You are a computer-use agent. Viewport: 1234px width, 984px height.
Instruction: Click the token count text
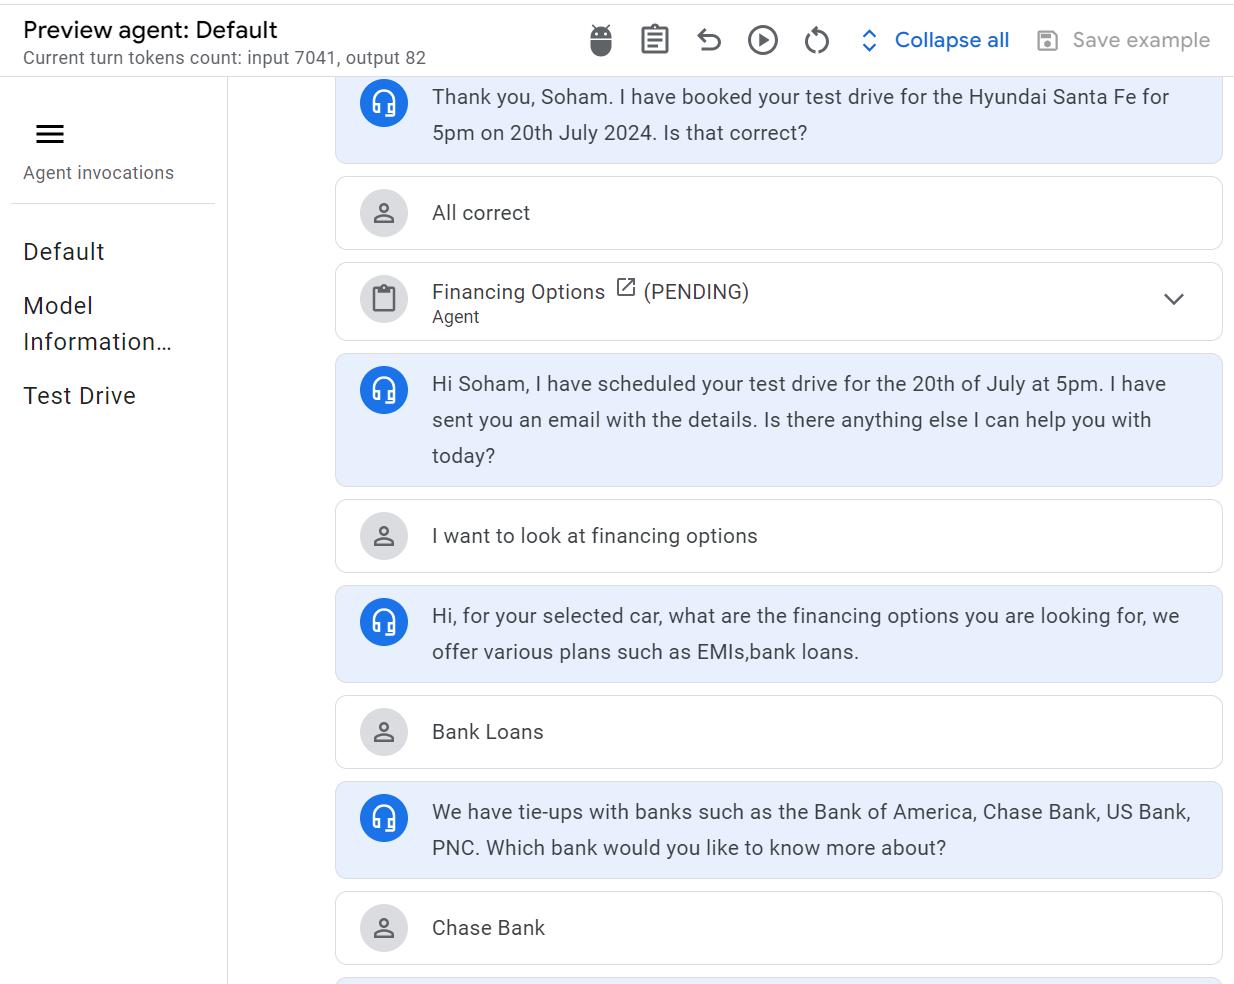[x=224, y=58]
